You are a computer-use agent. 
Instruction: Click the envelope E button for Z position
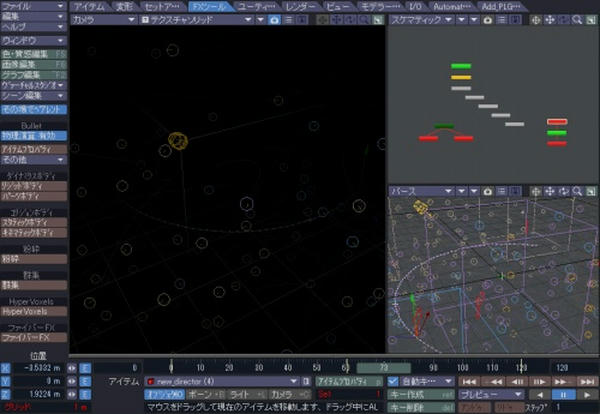tap(85, 394)
